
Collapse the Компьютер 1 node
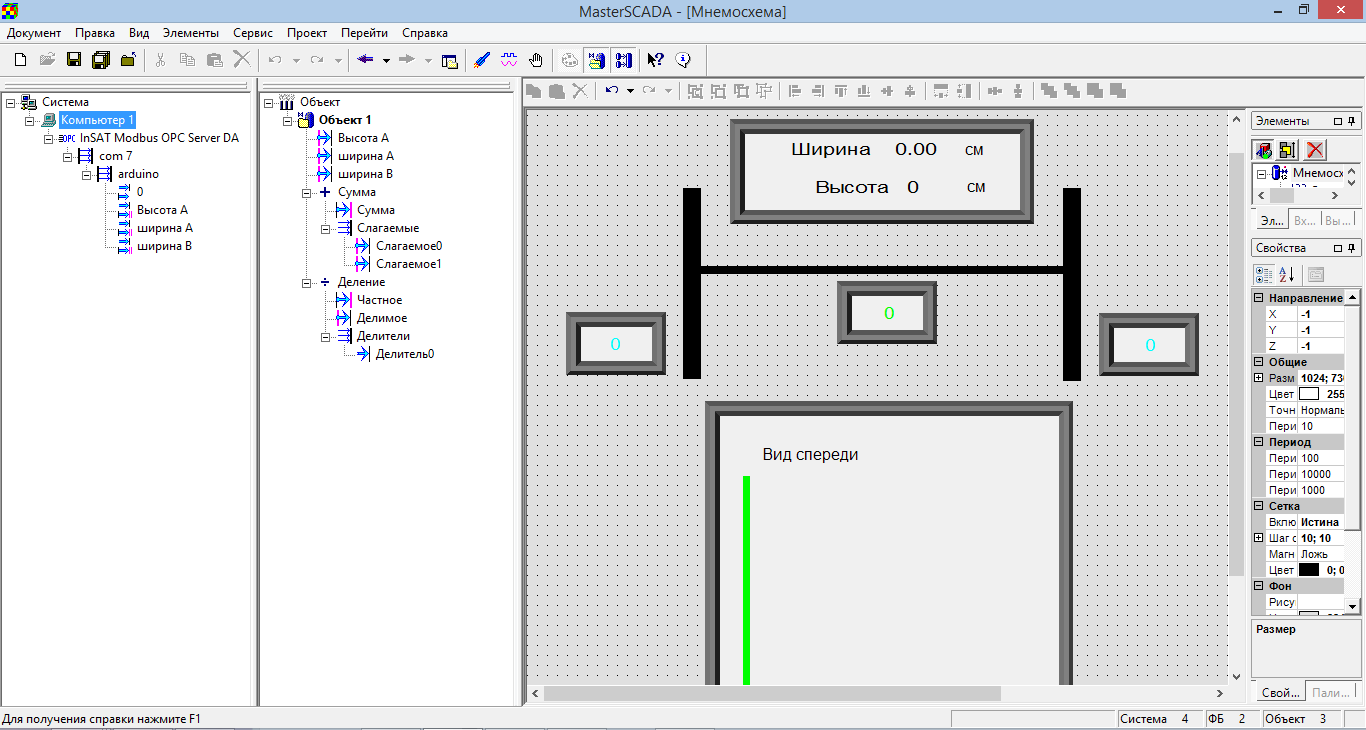pyautogui.click(x=30, y=120)
